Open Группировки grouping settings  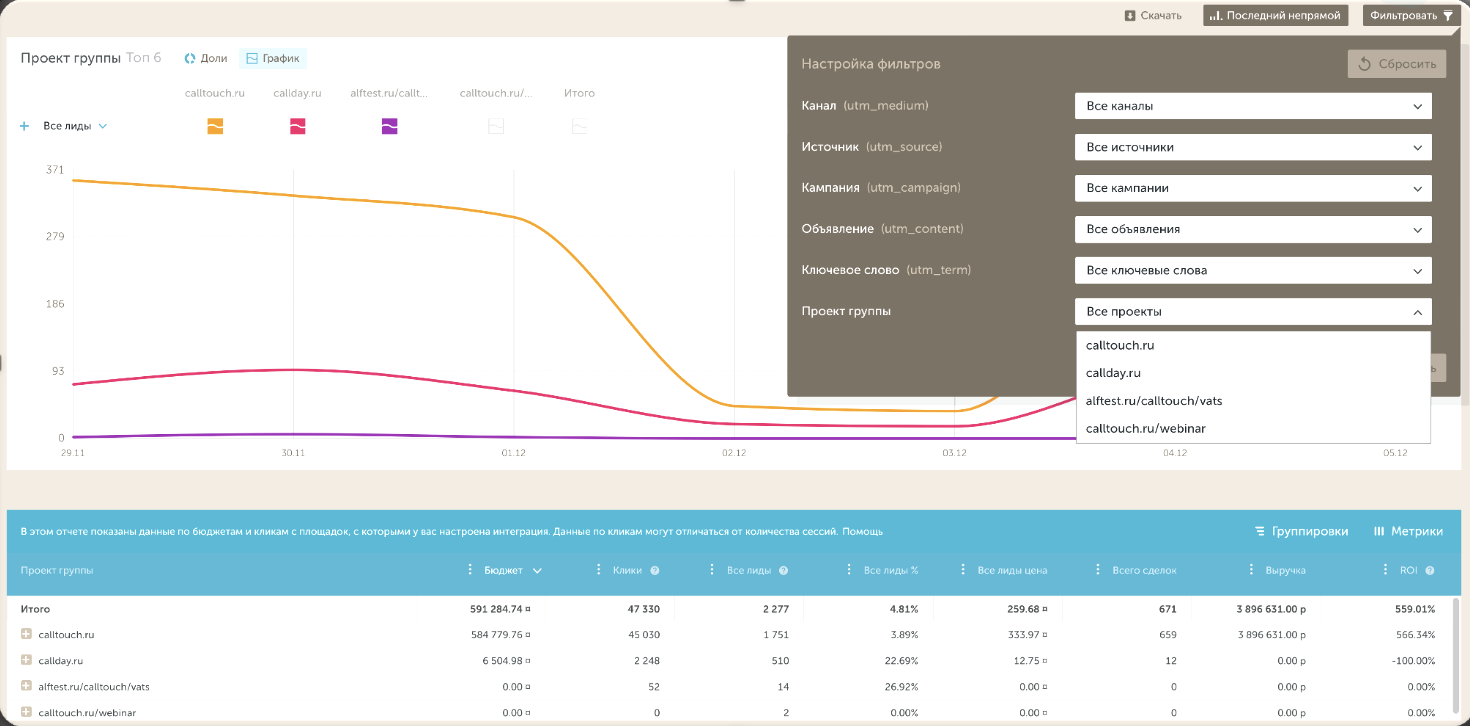tap(1301, 531)
